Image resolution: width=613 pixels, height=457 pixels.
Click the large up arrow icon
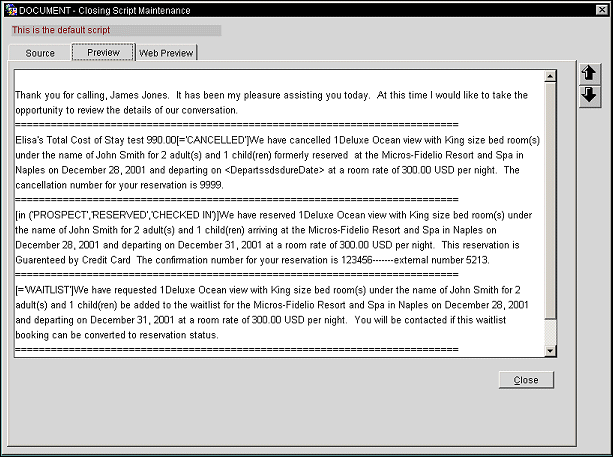coord(589,74)
